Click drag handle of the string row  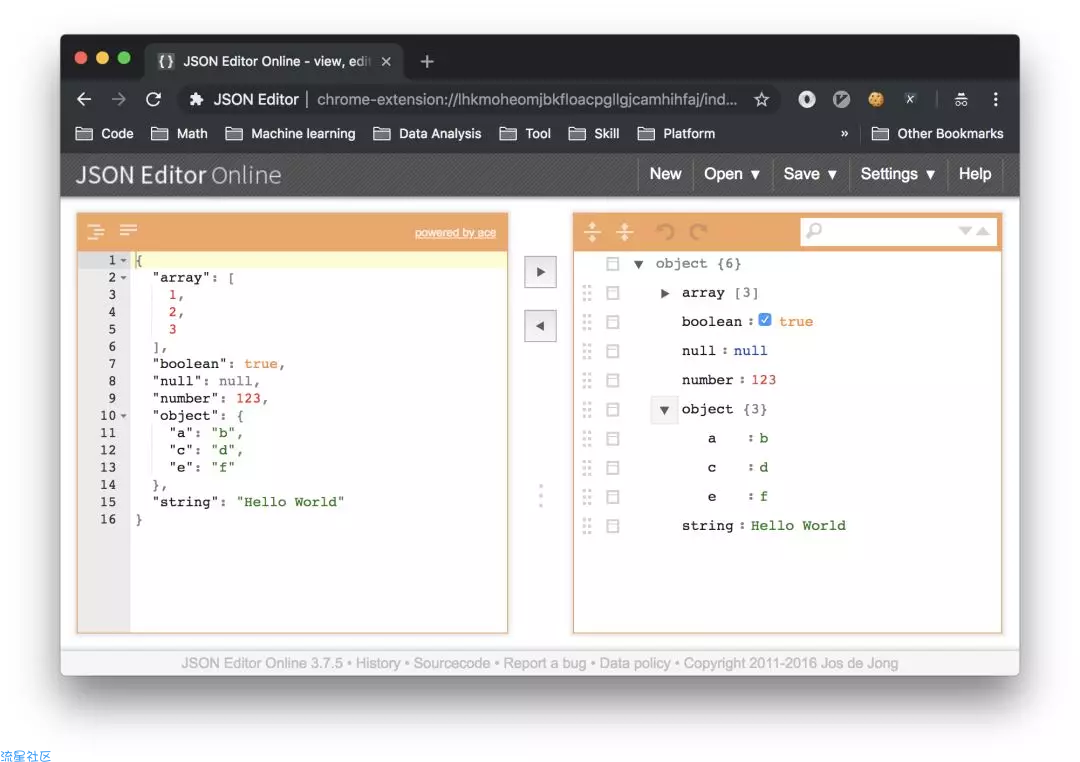[x=587, y=526]
